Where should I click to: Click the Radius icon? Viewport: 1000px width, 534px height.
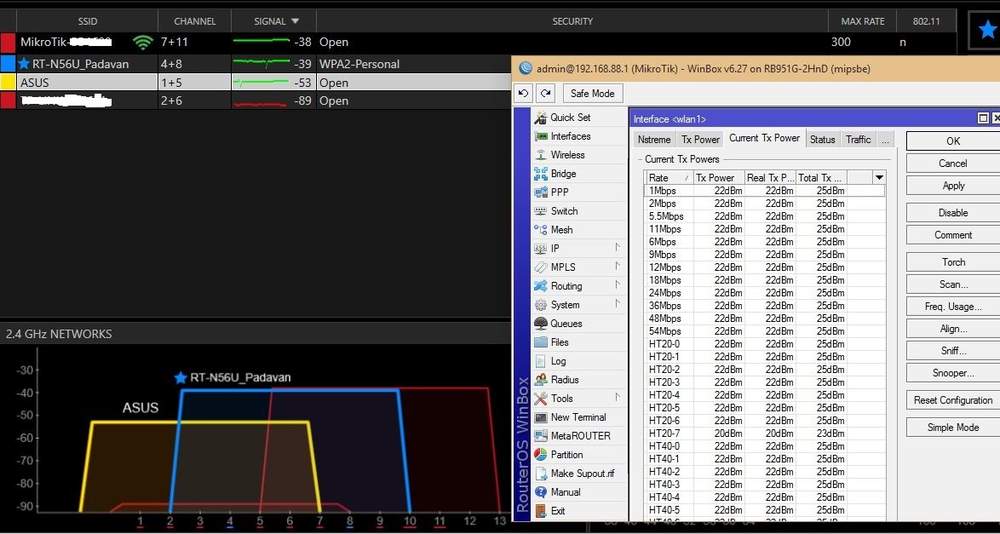click(x=541, y=380)
